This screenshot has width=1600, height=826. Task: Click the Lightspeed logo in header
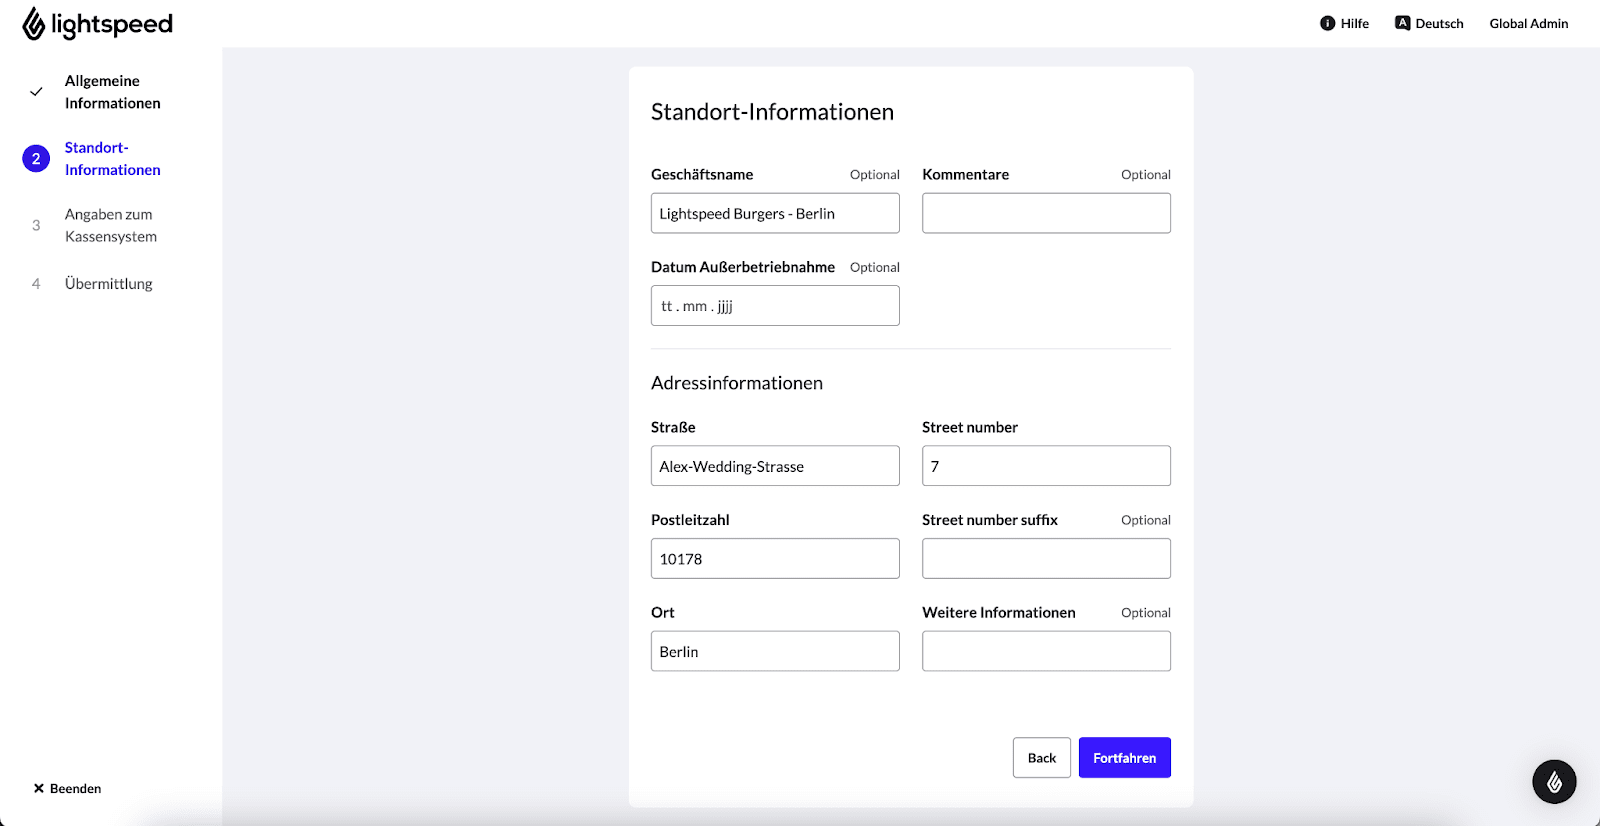coord(97,24)
